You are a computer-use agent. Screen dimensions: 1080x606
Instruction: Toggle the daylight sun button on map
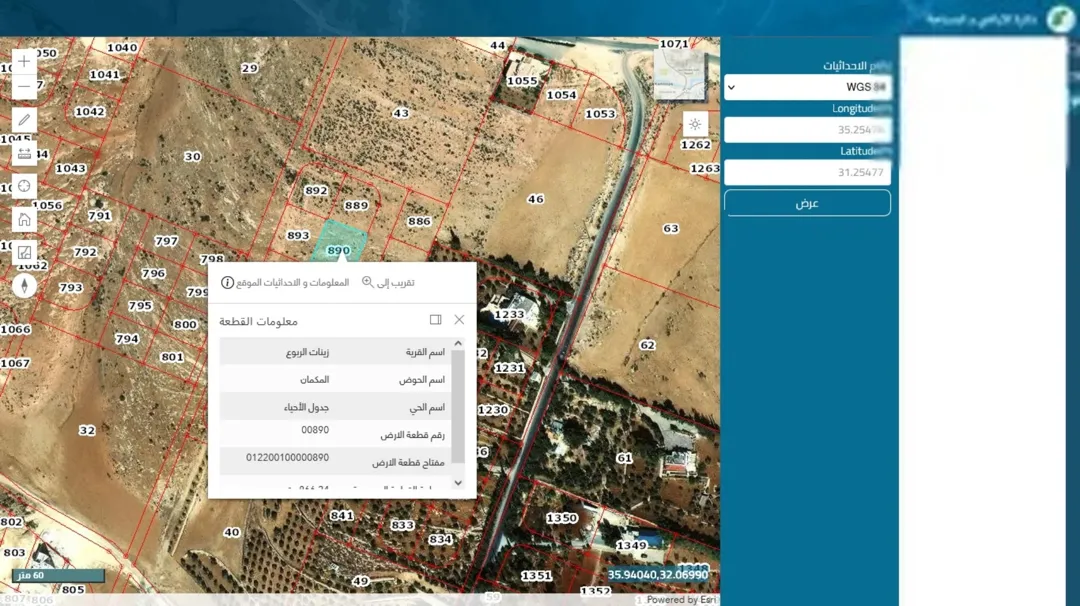pos(695,125)
